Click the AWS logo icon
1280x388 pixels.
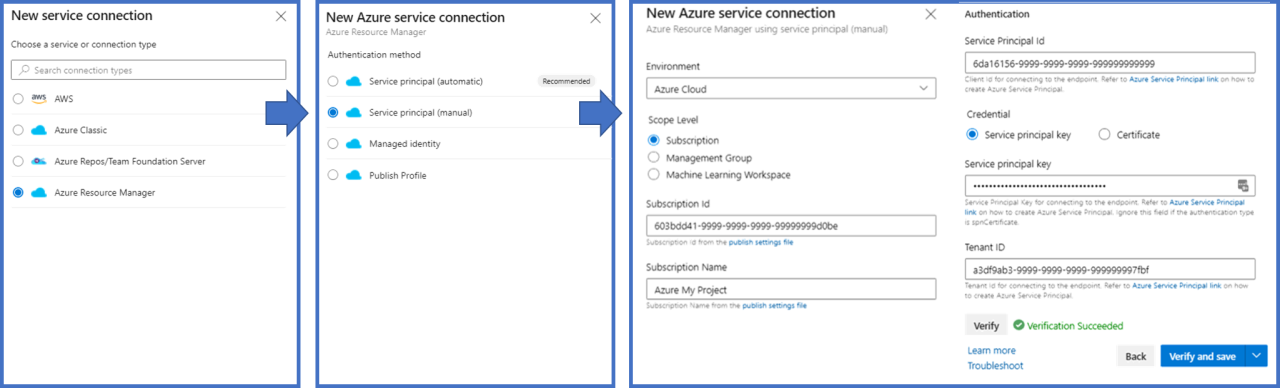click(x=39, y=99)
